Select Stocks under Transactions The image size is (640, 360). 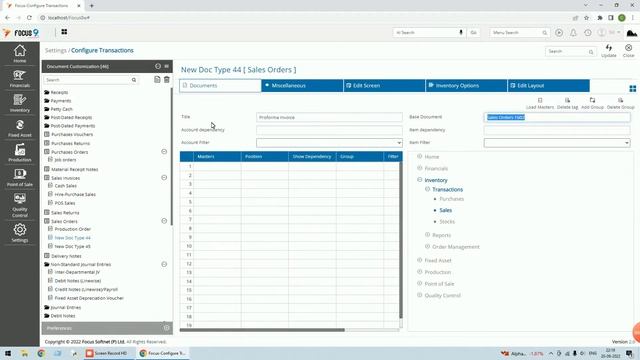(447, 222)
